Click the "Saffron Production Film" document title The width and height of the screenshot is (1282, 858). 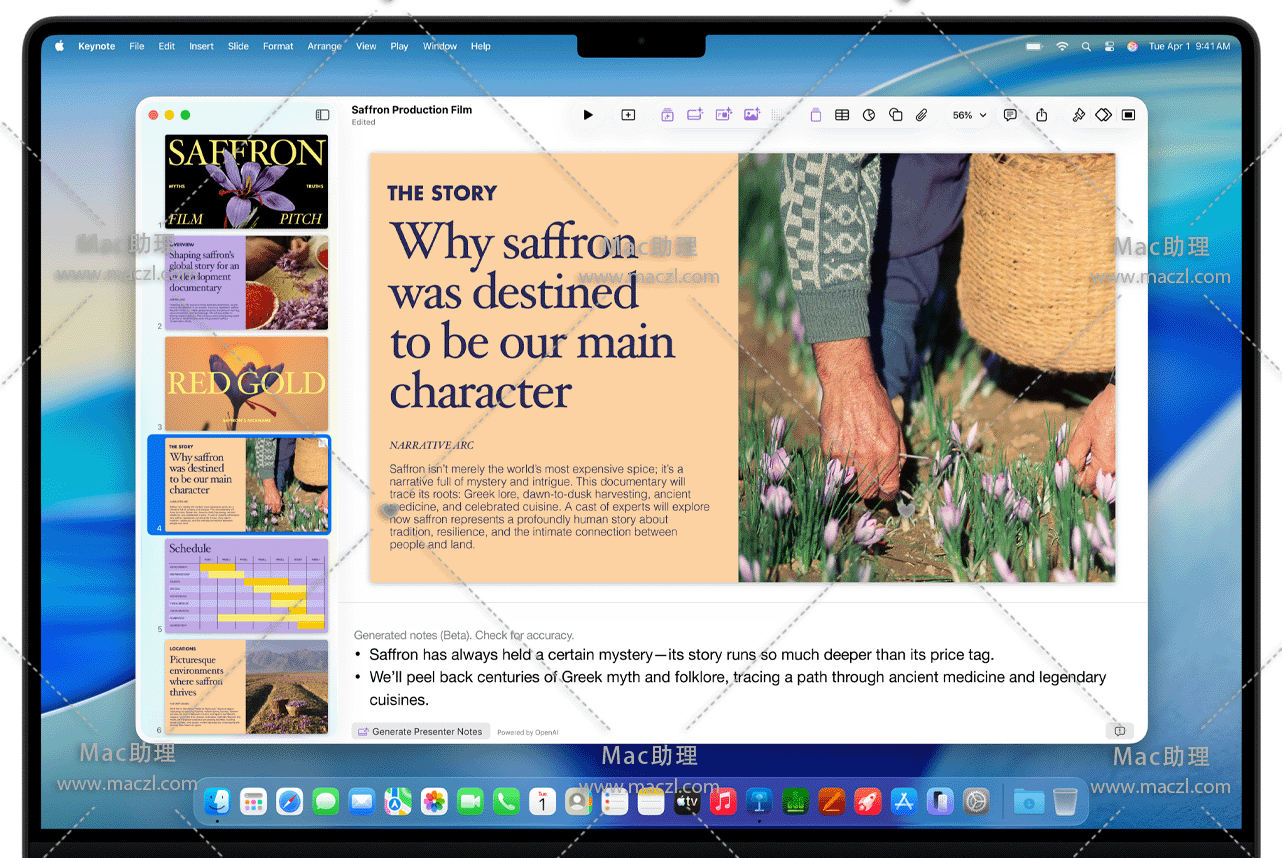(412, 110)
